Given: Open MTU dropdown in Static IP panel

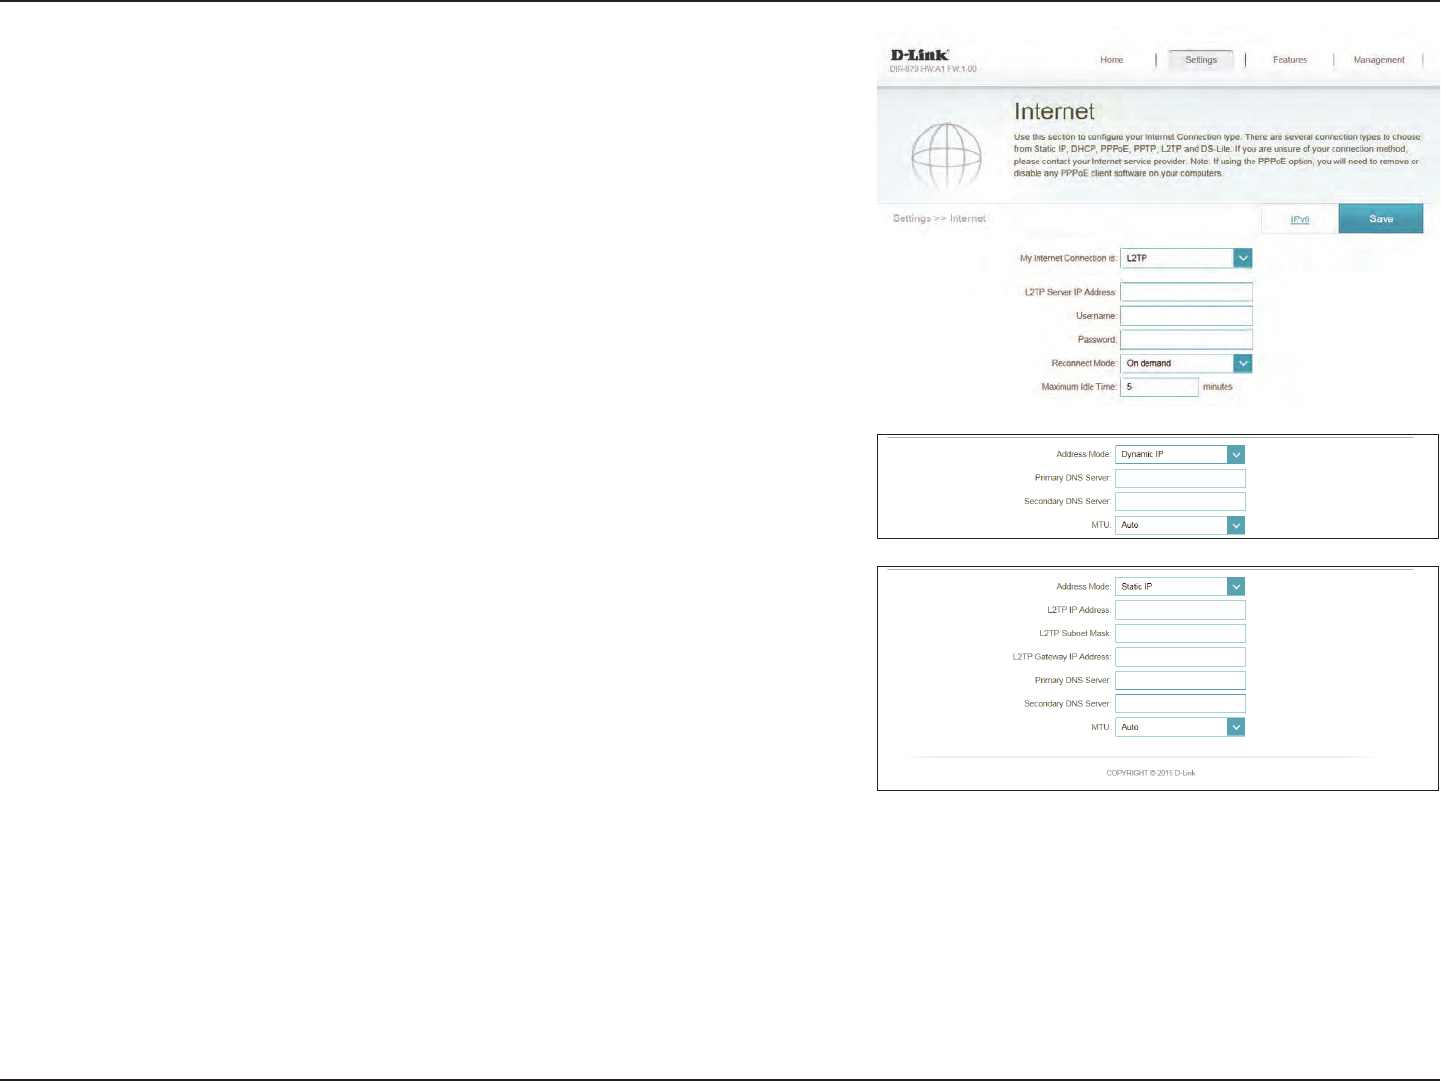Looking at the screenshot, I should pyautogui.click(x=1180, y=727).
